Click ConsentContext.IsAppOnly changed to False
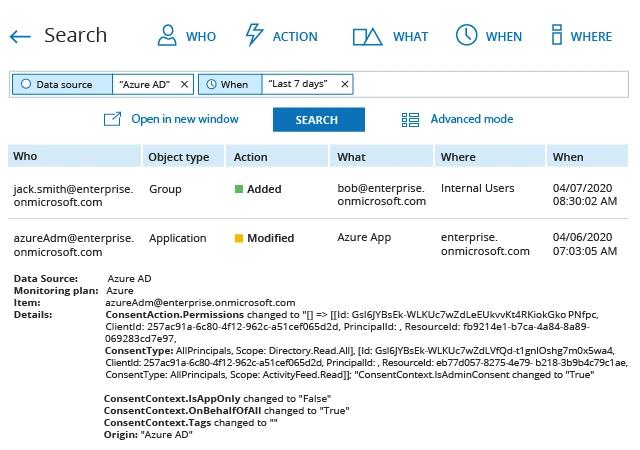Viewport: 640px width, 450px height. pyautogui.click(x=218, y=399)
